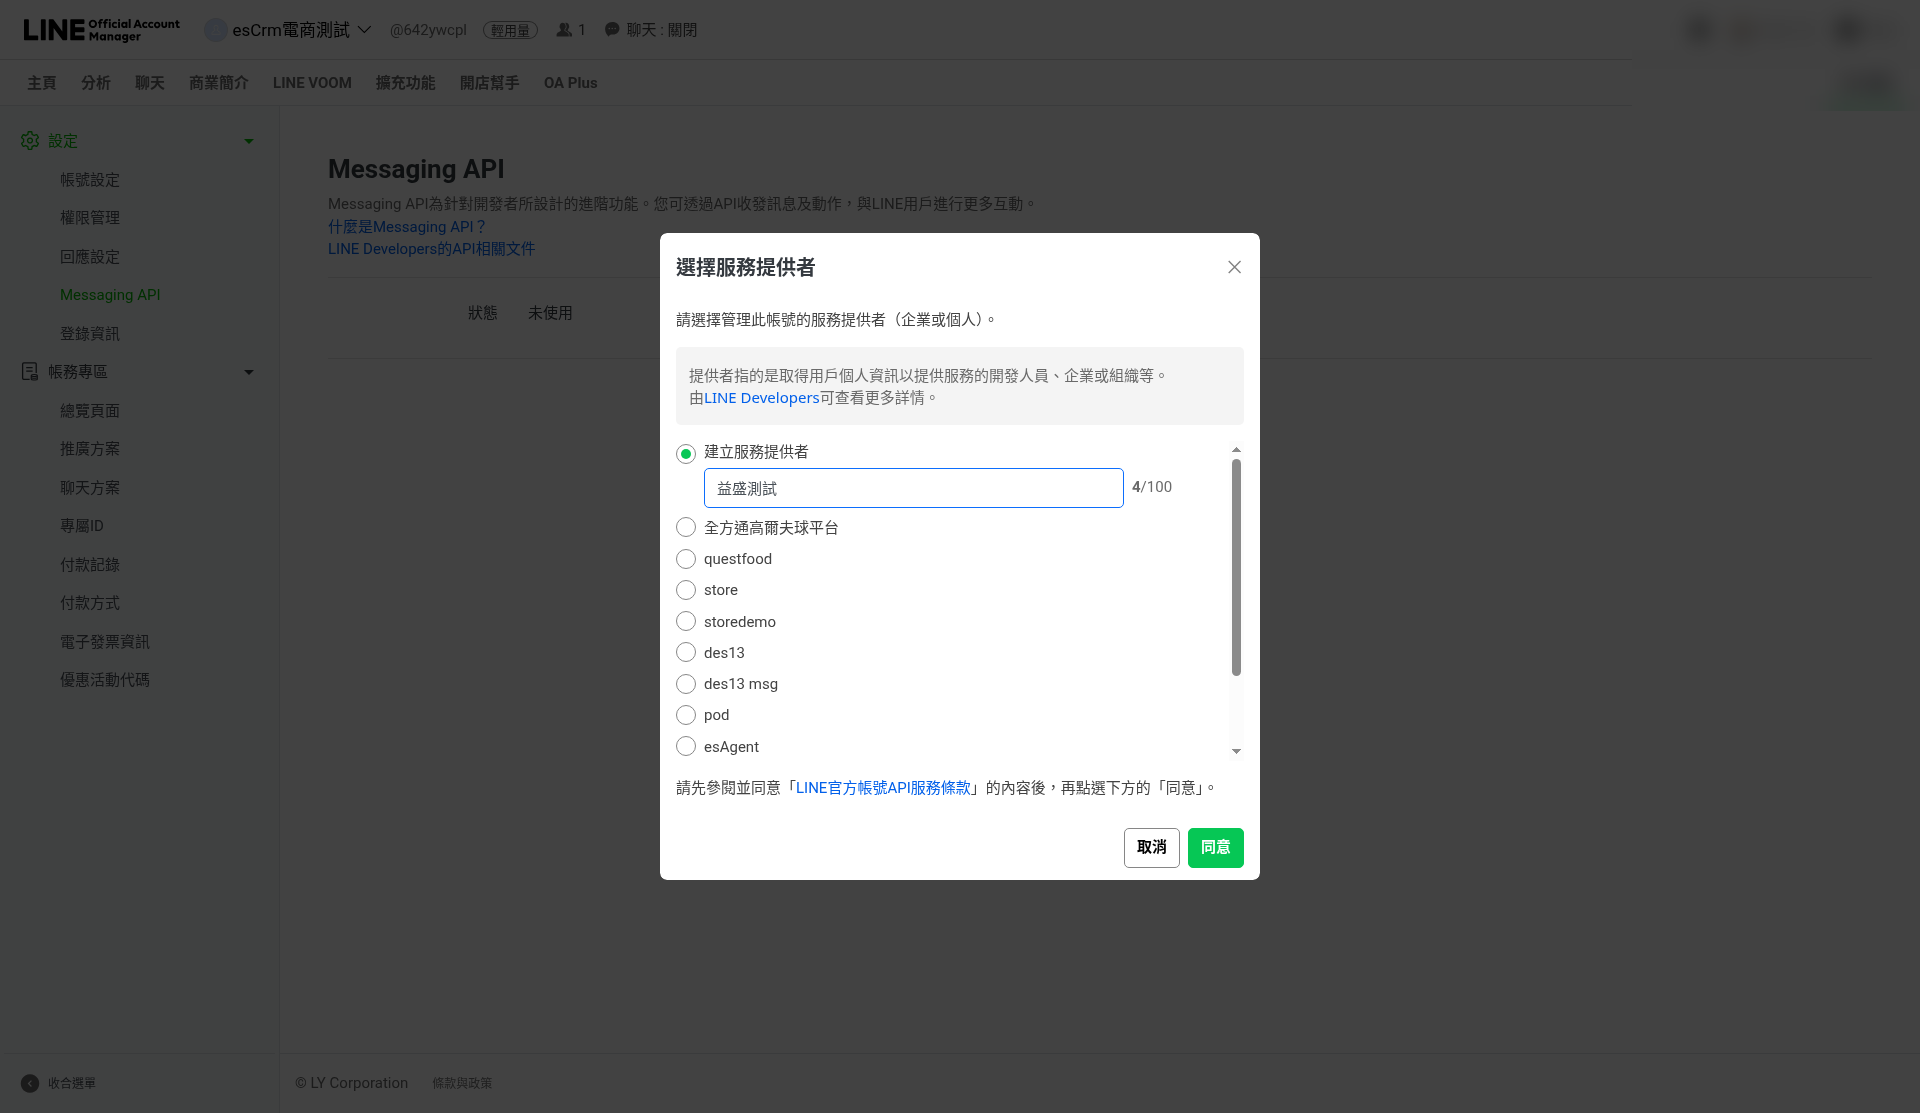Open 什麼是Messaging API？ link
The width and height of the screenshot is (1920, 1113).
coord(407,227)
